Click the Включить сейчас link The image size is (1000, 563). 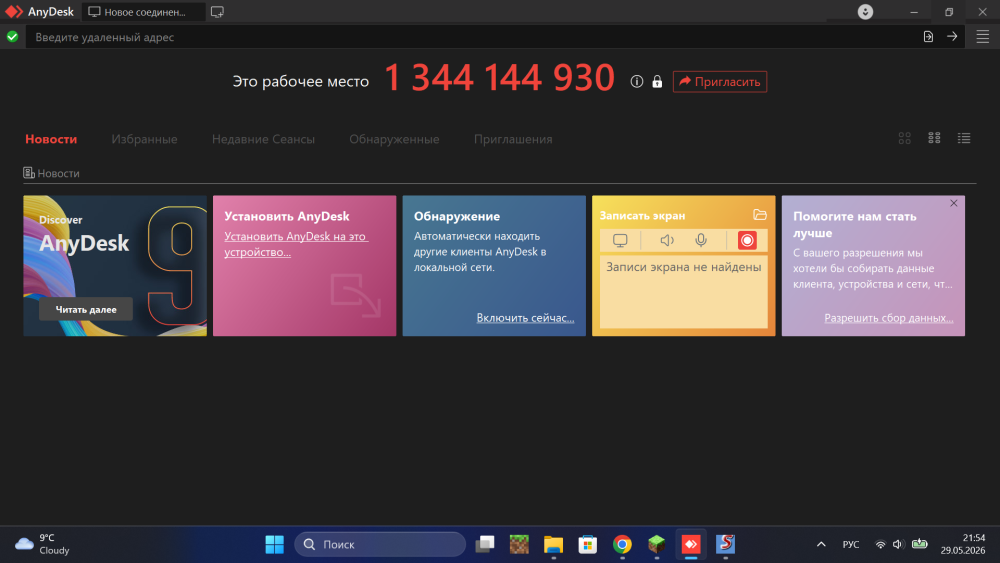coord(526,318)
